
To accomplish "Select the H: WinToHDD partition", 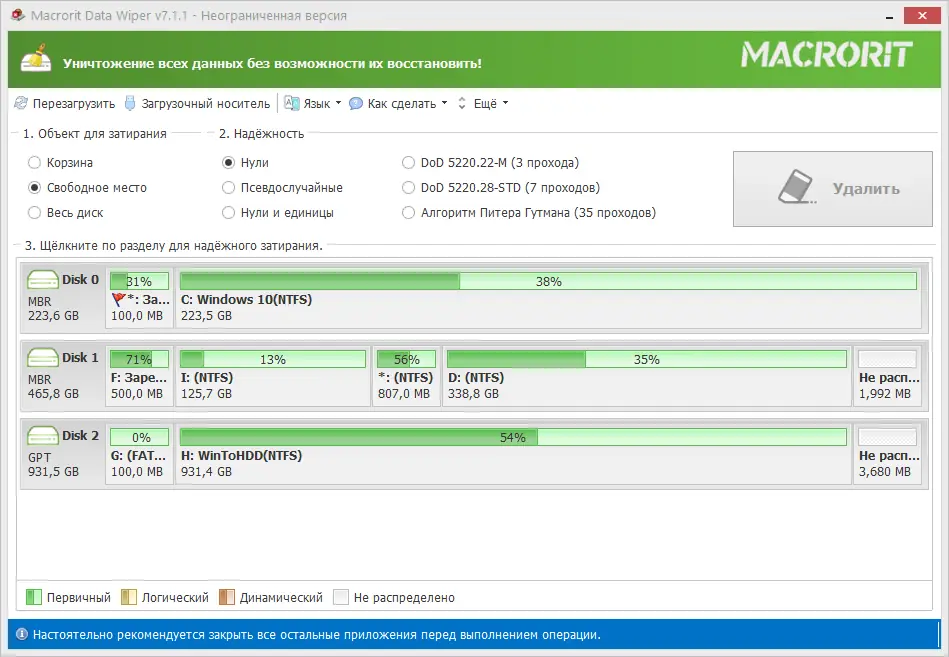I will click(500, 450).
